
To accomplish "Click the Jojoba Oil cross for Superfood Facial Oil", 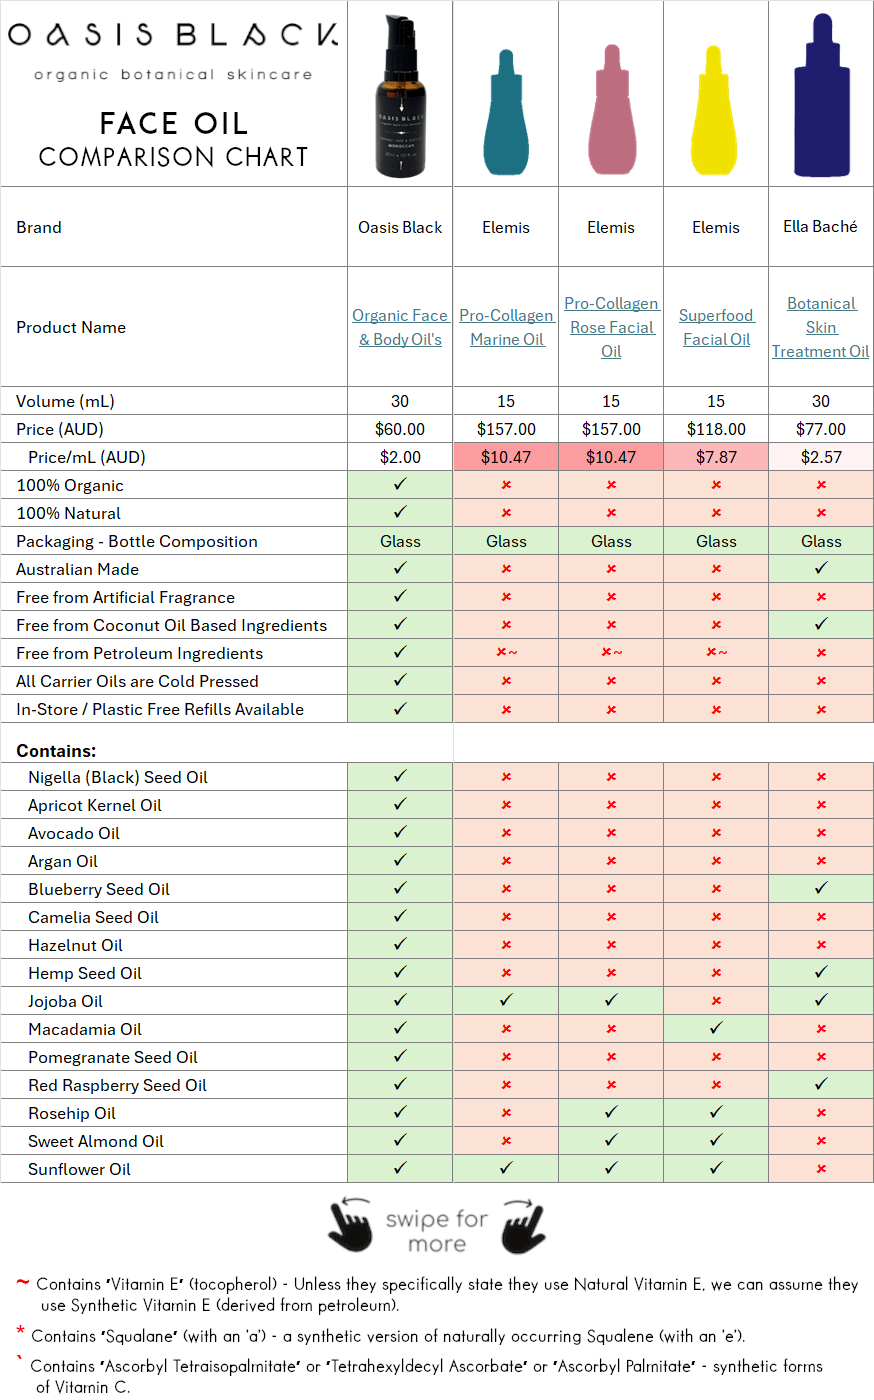I will (x=716, y=1001).
